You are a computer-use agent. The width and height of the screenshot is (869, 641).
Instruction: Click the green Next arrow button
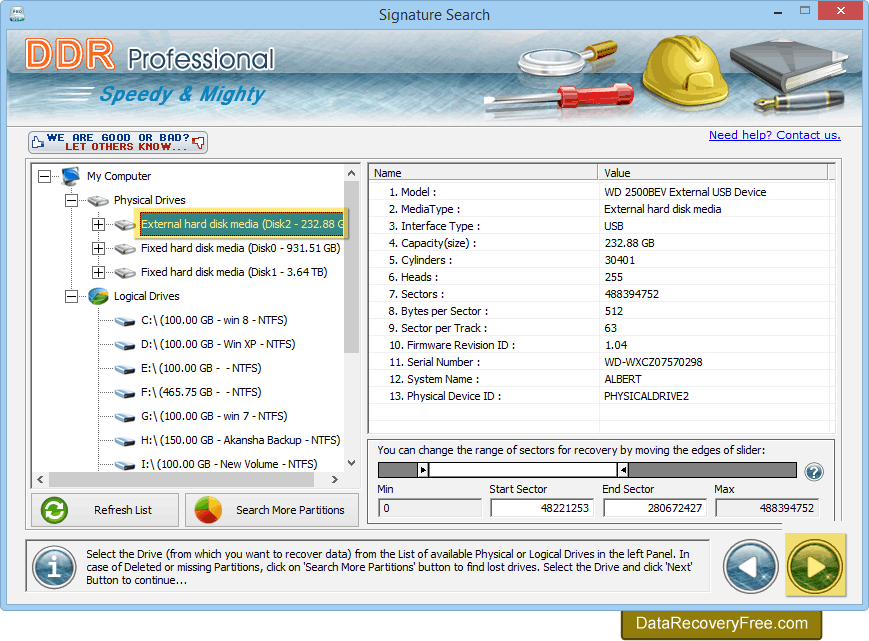pos(815,566)
